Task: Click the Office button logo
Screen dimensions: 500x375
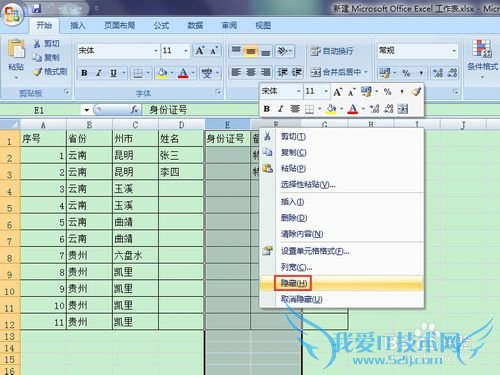Action: 12,14
